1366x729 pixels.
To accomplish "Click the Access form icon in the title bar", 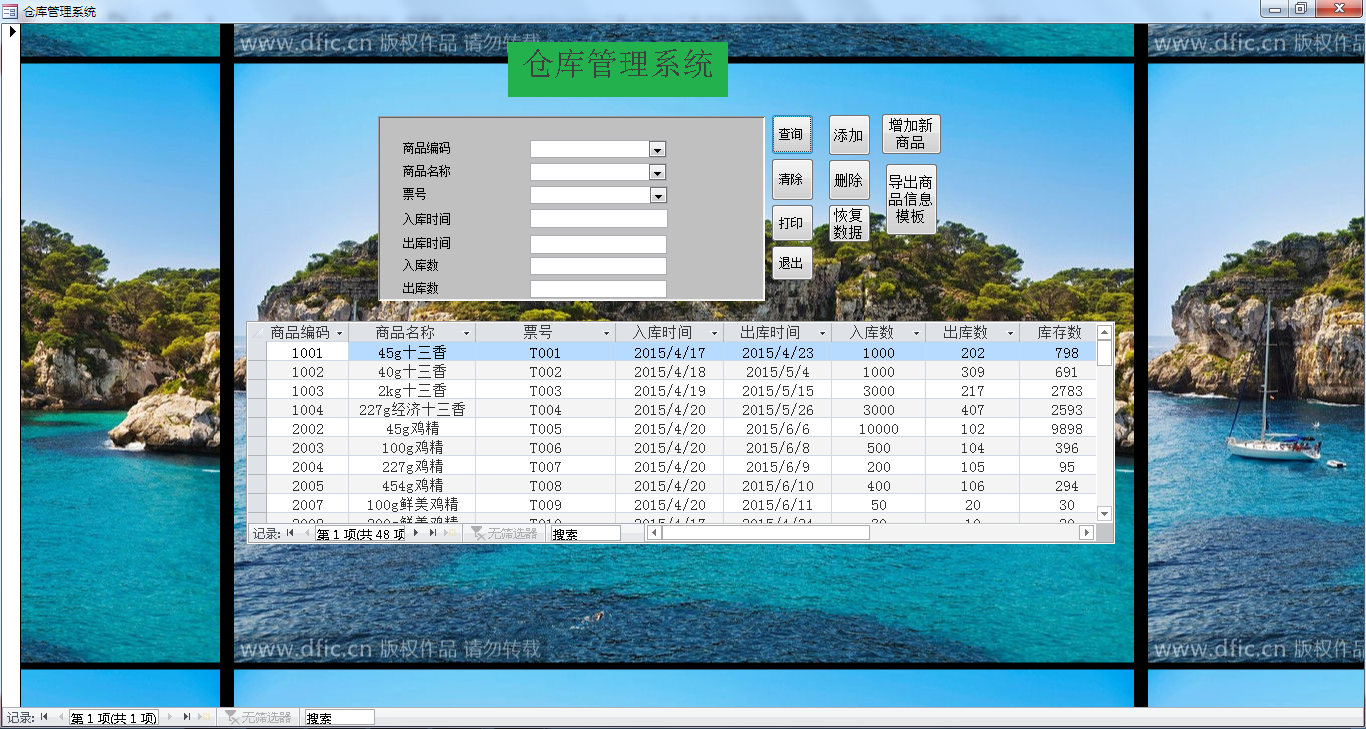I will (8, 9).
